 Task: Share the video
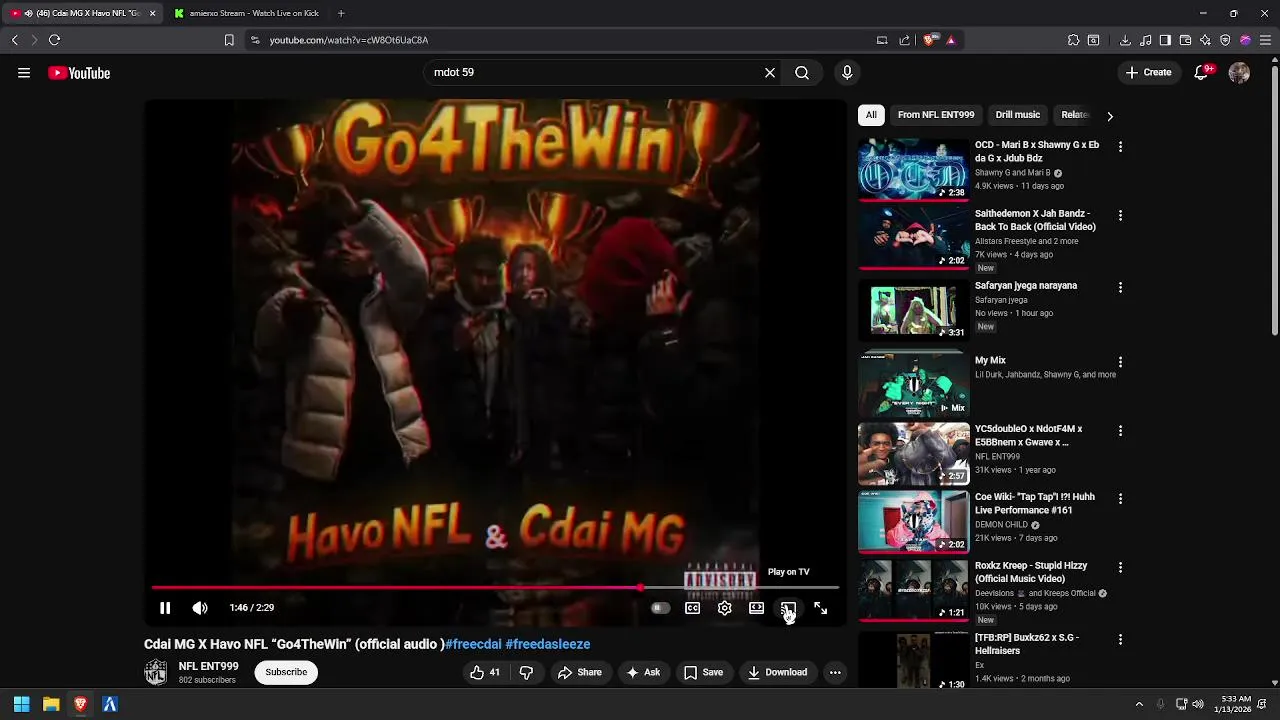pyautogui.click(x=580, y=673)
